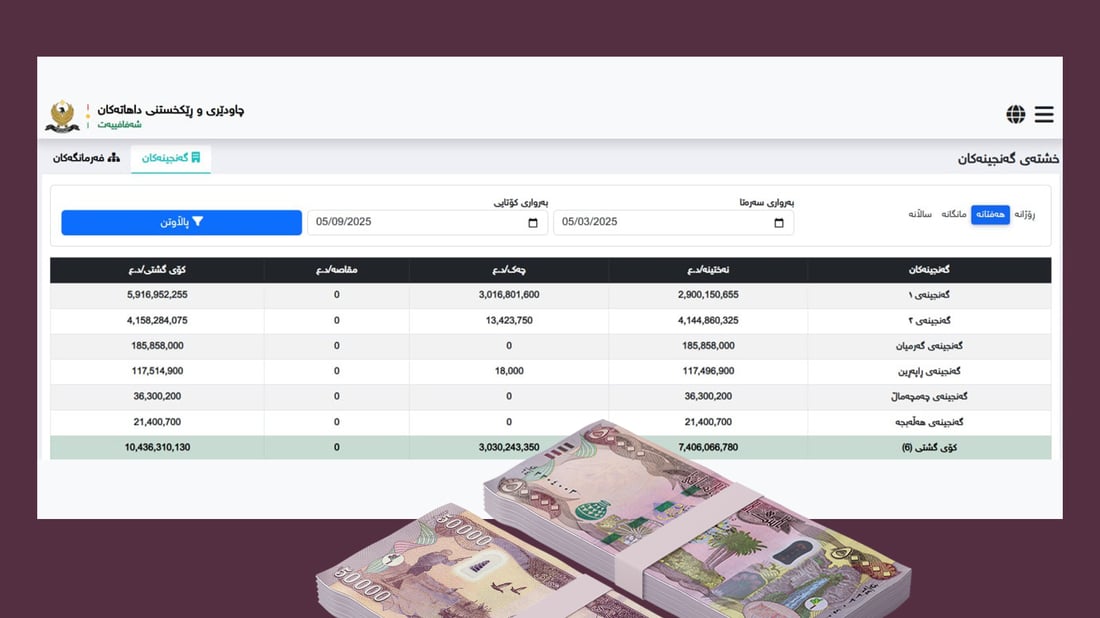Click the نەختینە/د.ع column header
The image size is (1100, 618).
(x=708, y=270)
